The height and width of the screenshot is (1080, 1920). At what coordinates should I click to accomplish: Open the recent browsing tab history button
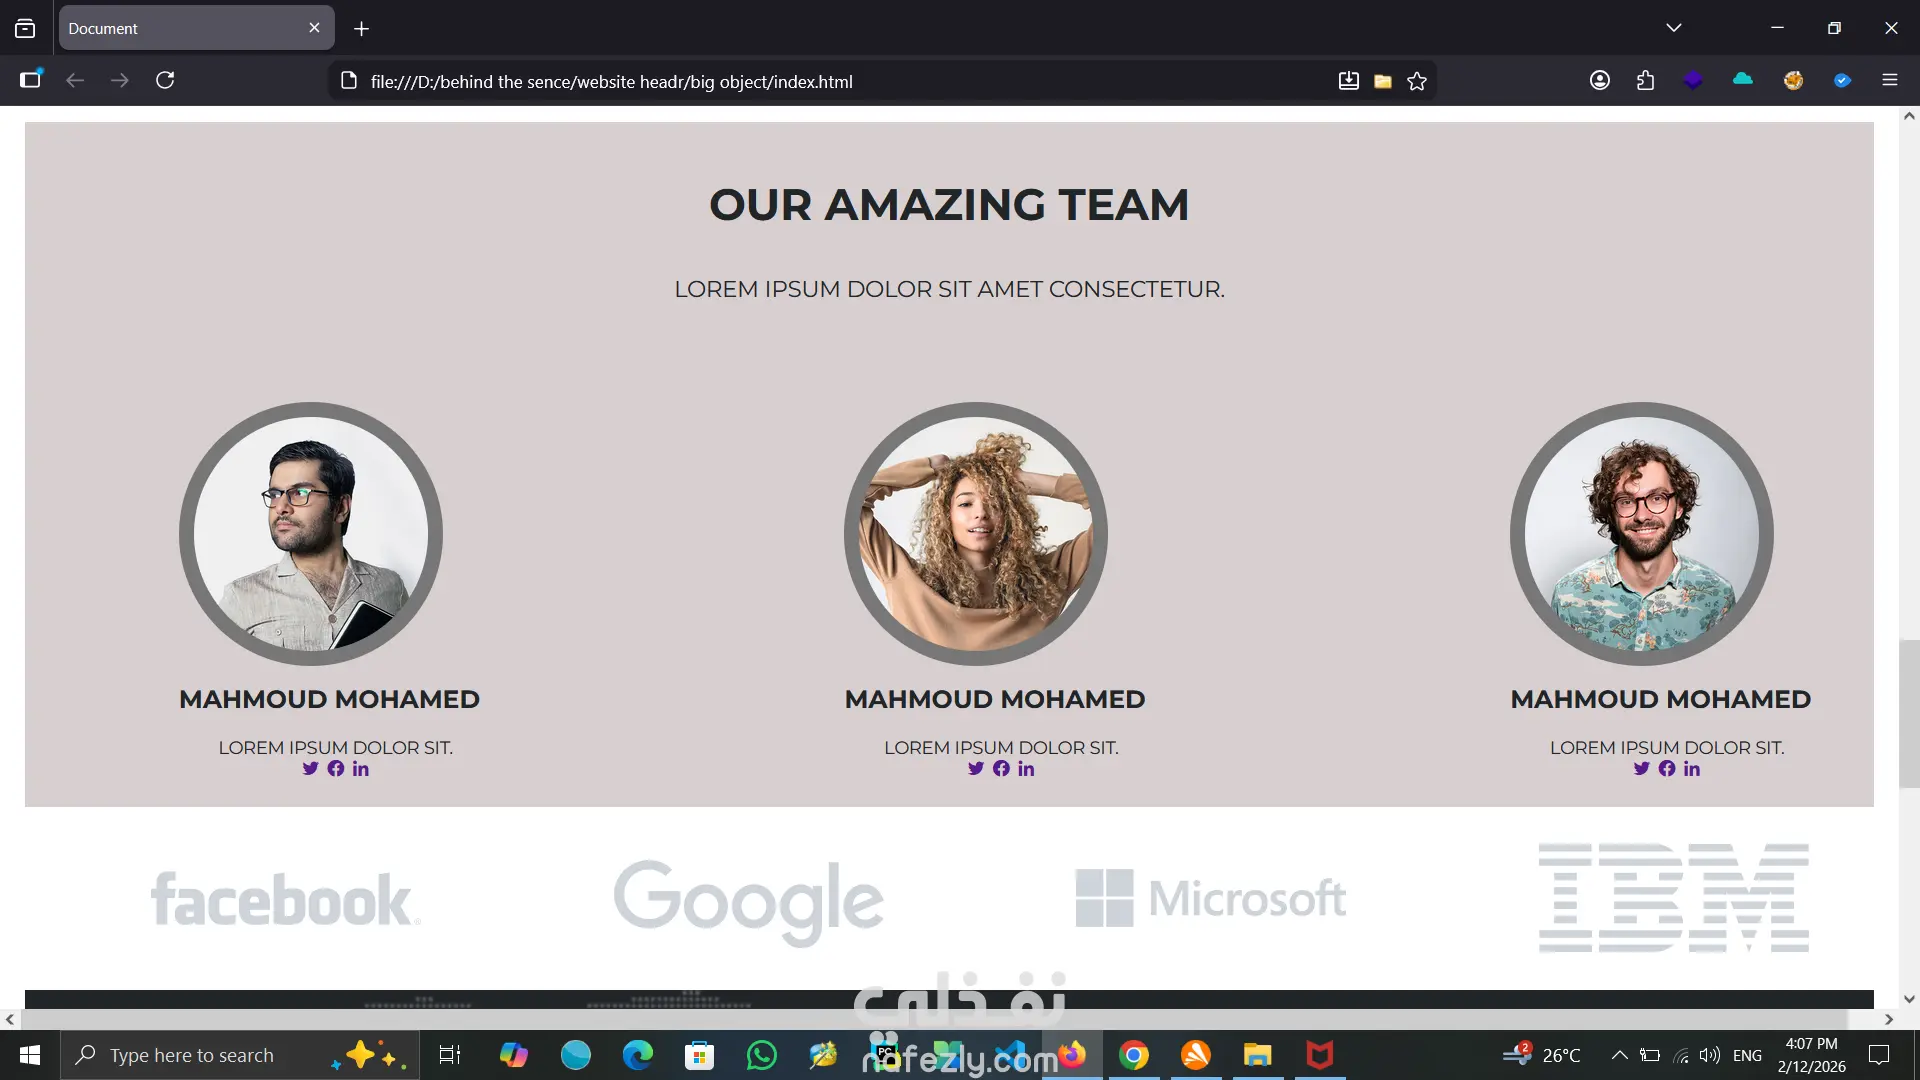pyautogui.click(x=25, y=28)
